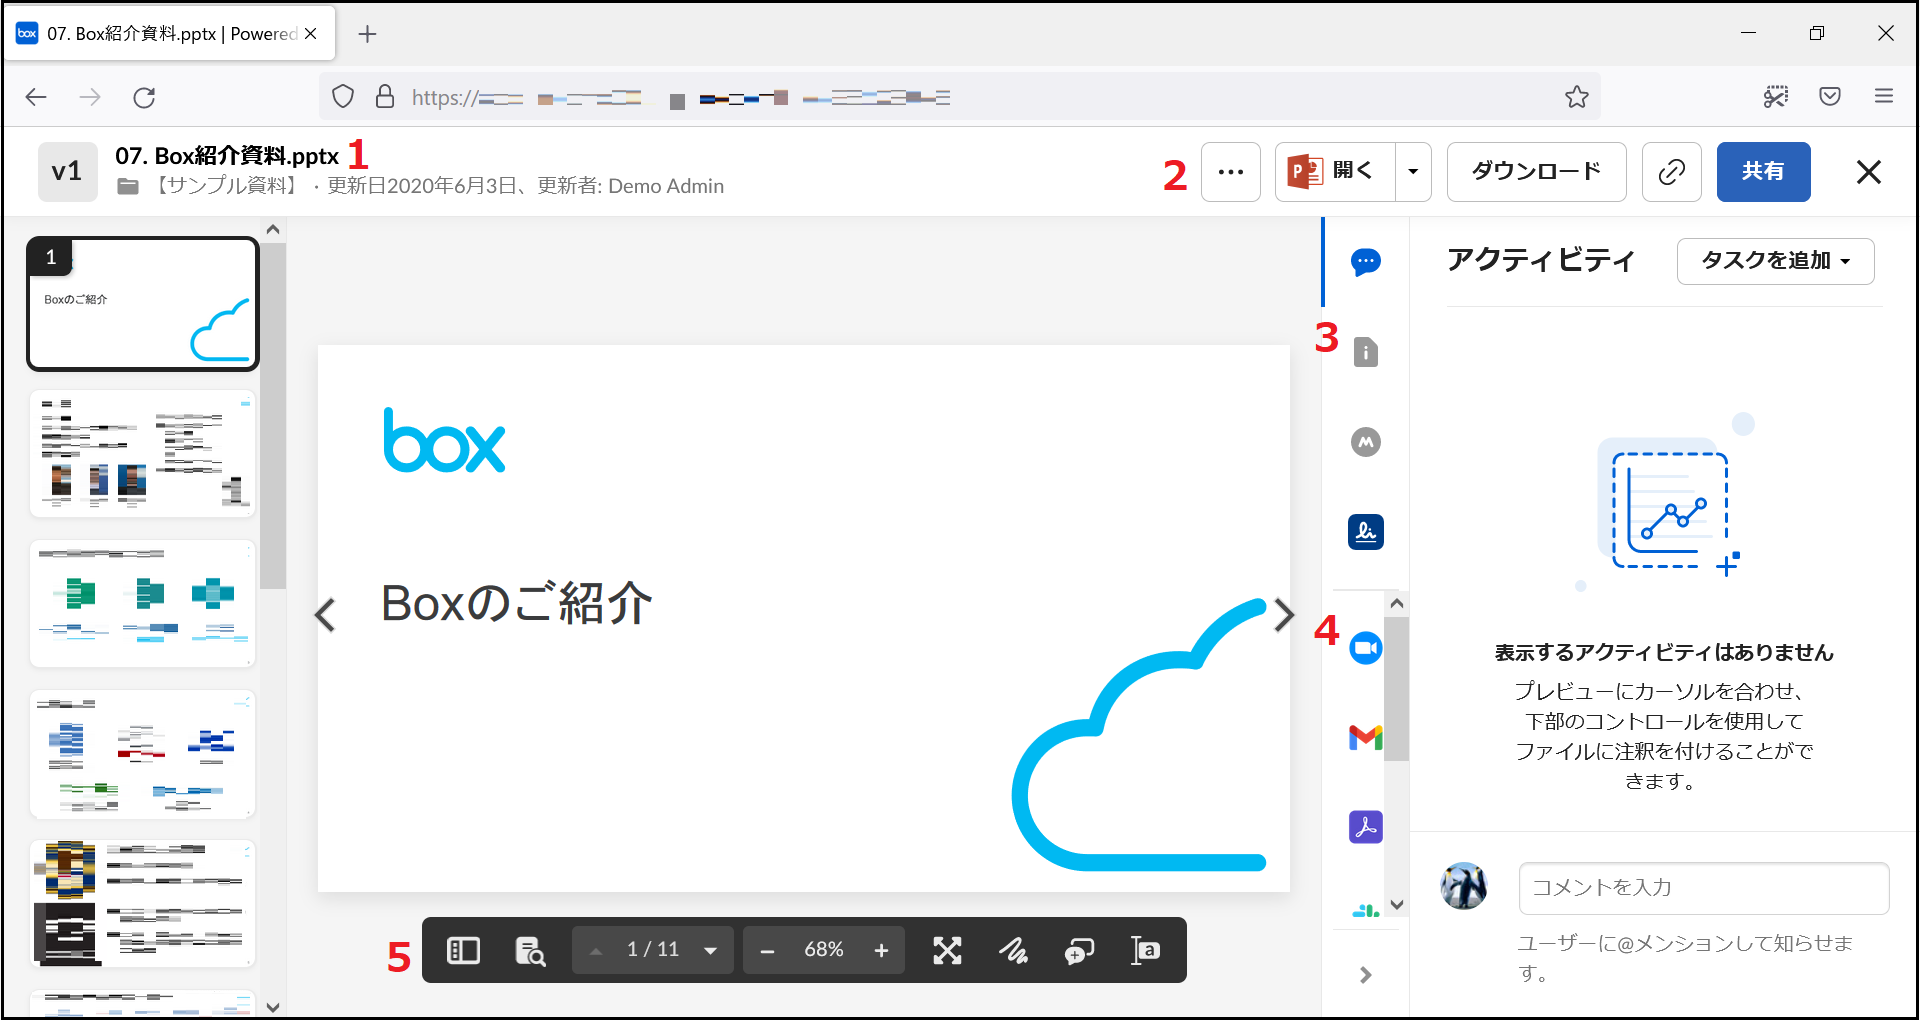Open the Metadata sidebar tab
This screenshot has width=1920, height=1020.
[1365, 442]
